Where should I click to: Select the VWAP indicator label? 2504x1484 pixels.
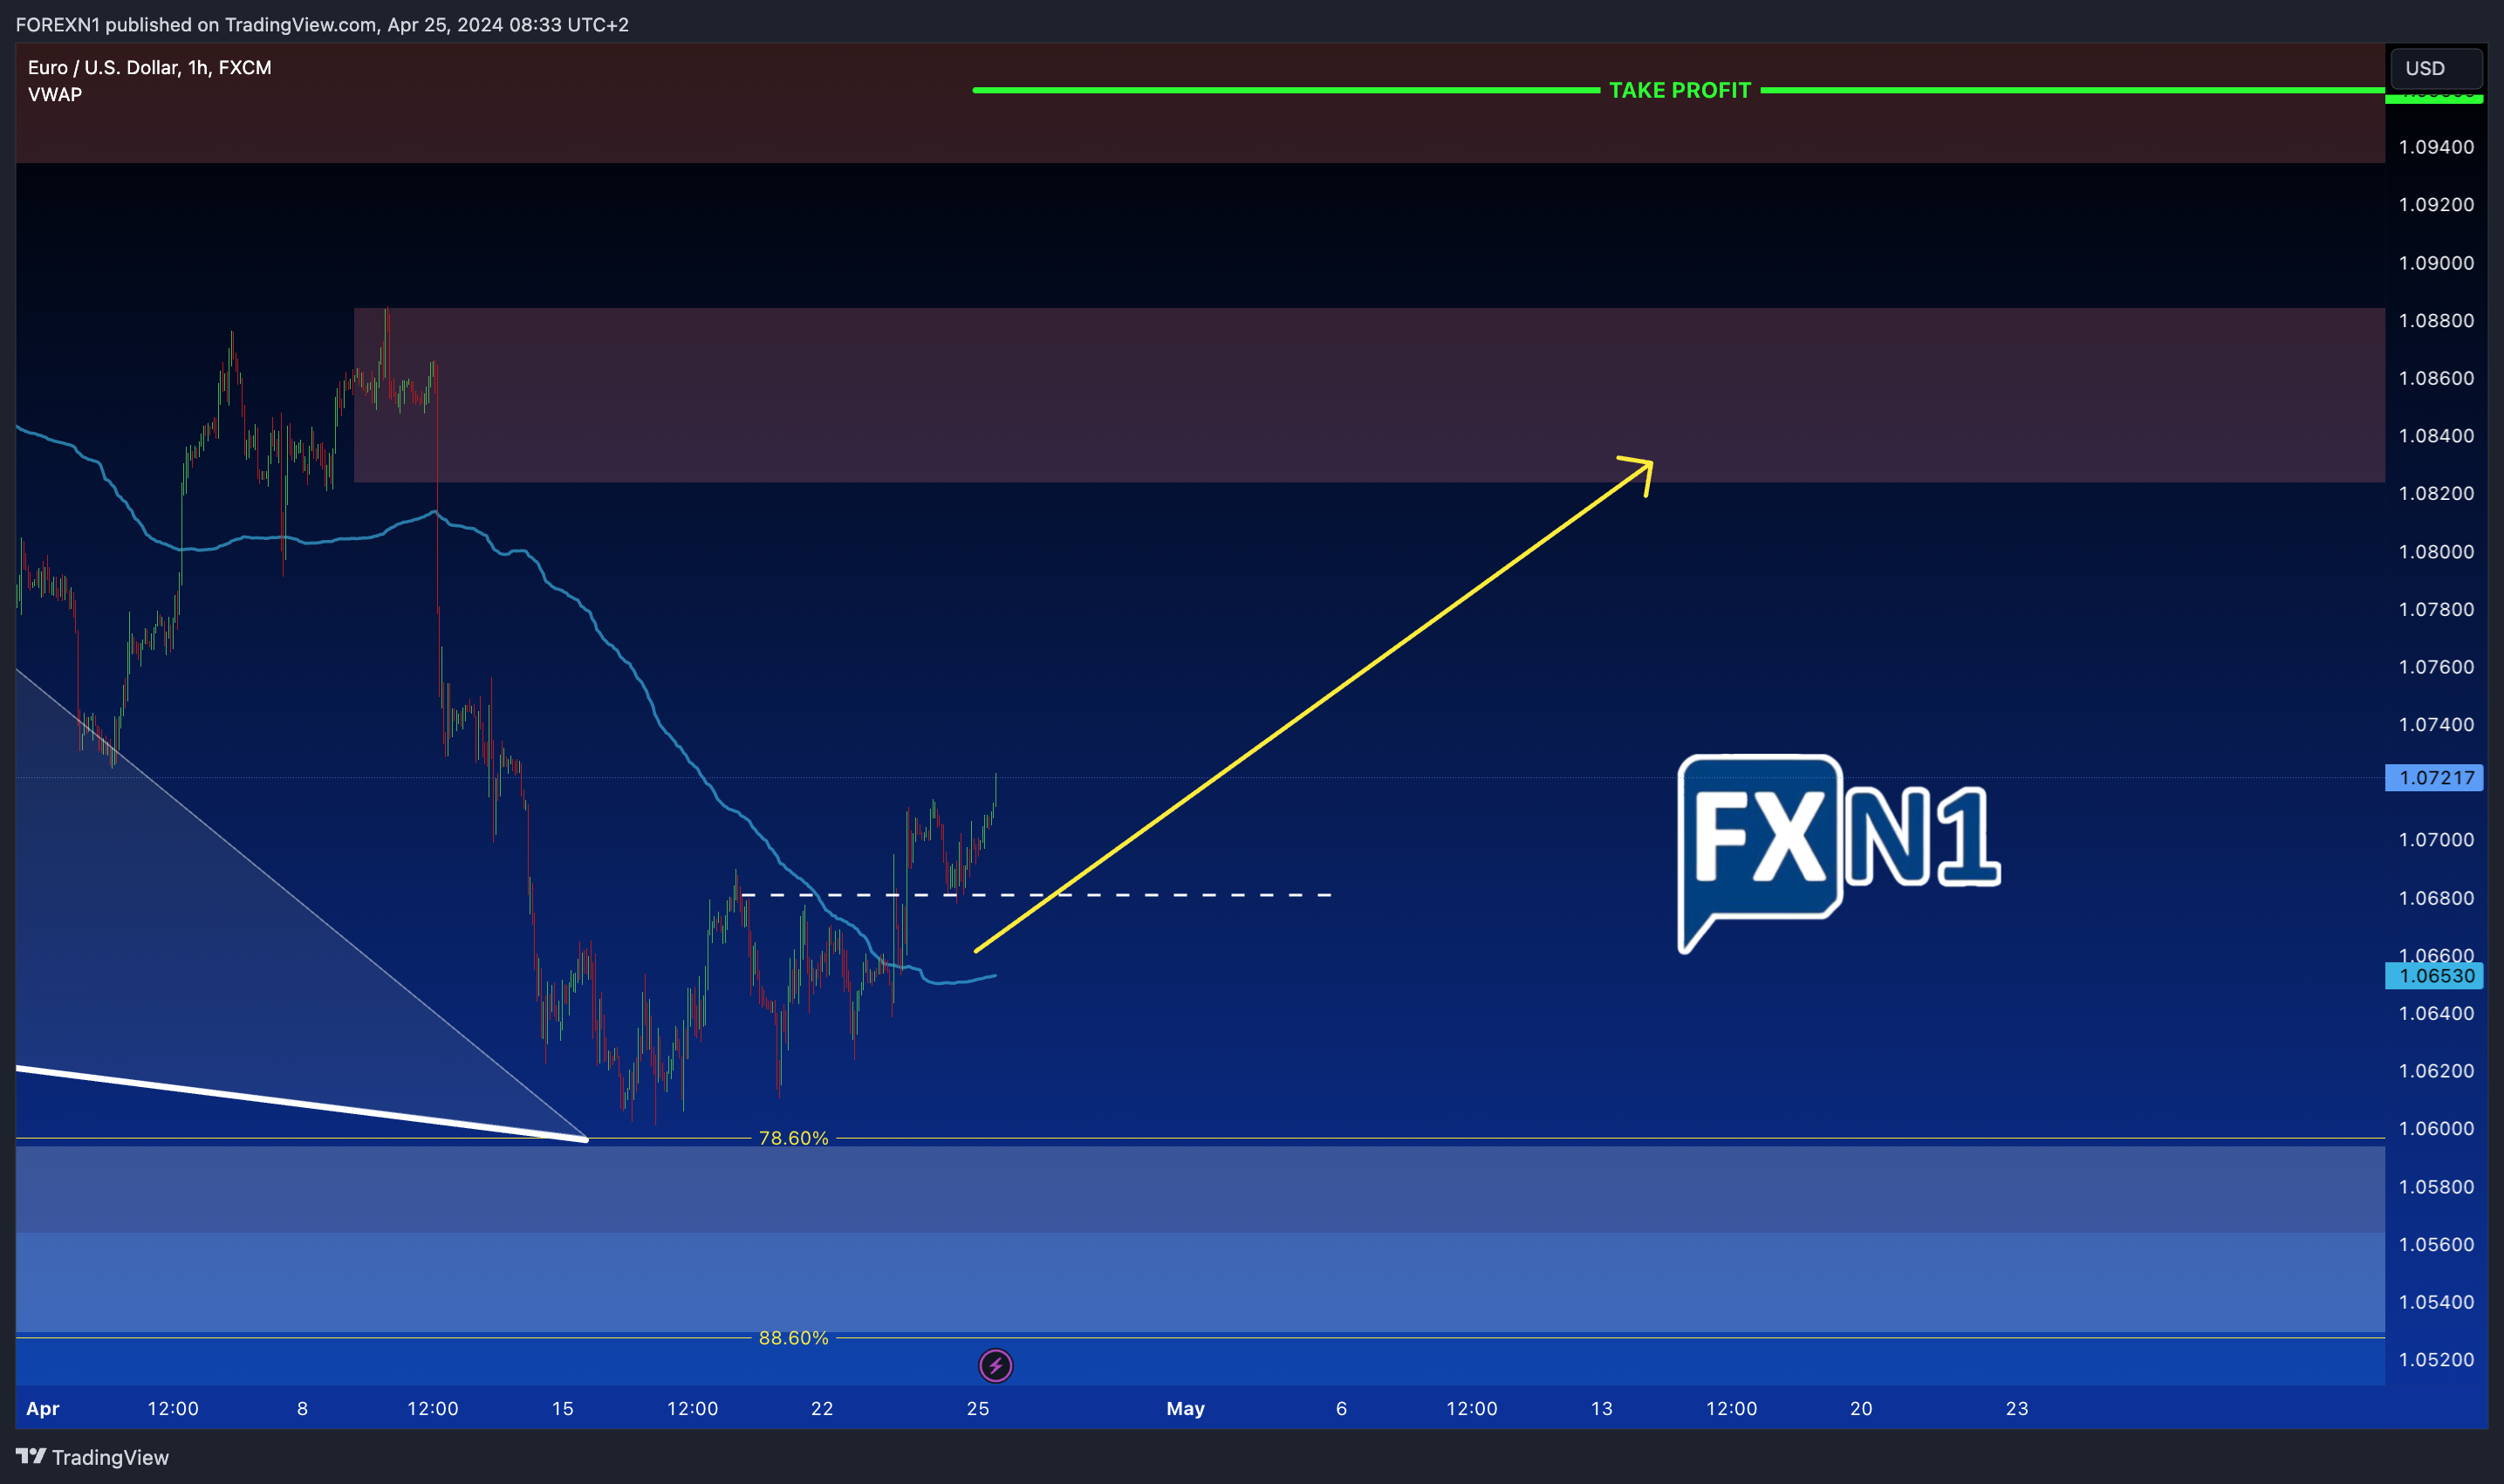55,94
